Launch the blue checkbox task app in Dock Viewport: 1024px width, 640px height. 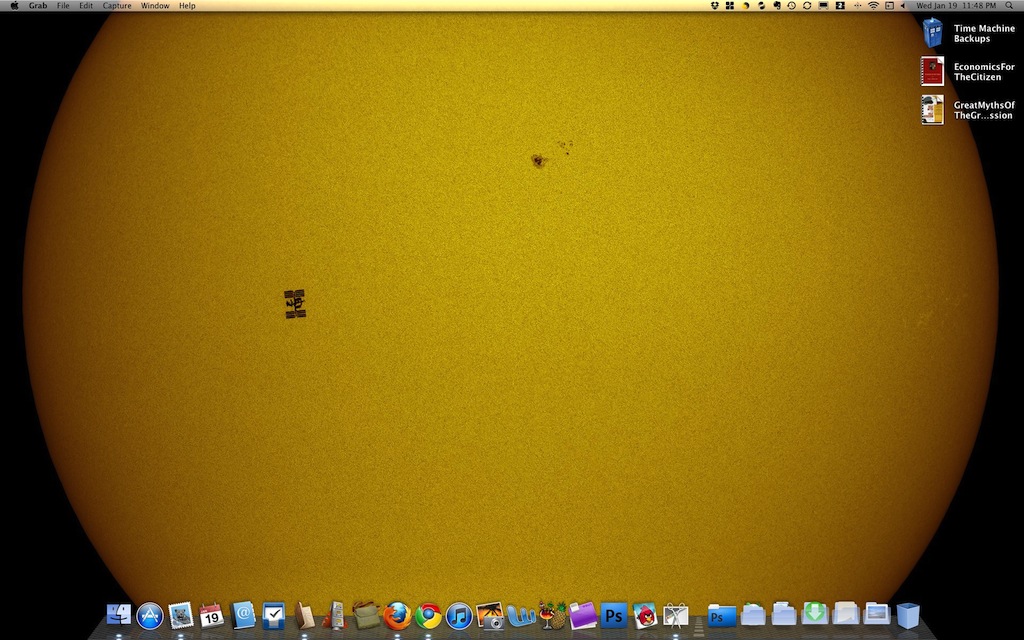(274, 615)
